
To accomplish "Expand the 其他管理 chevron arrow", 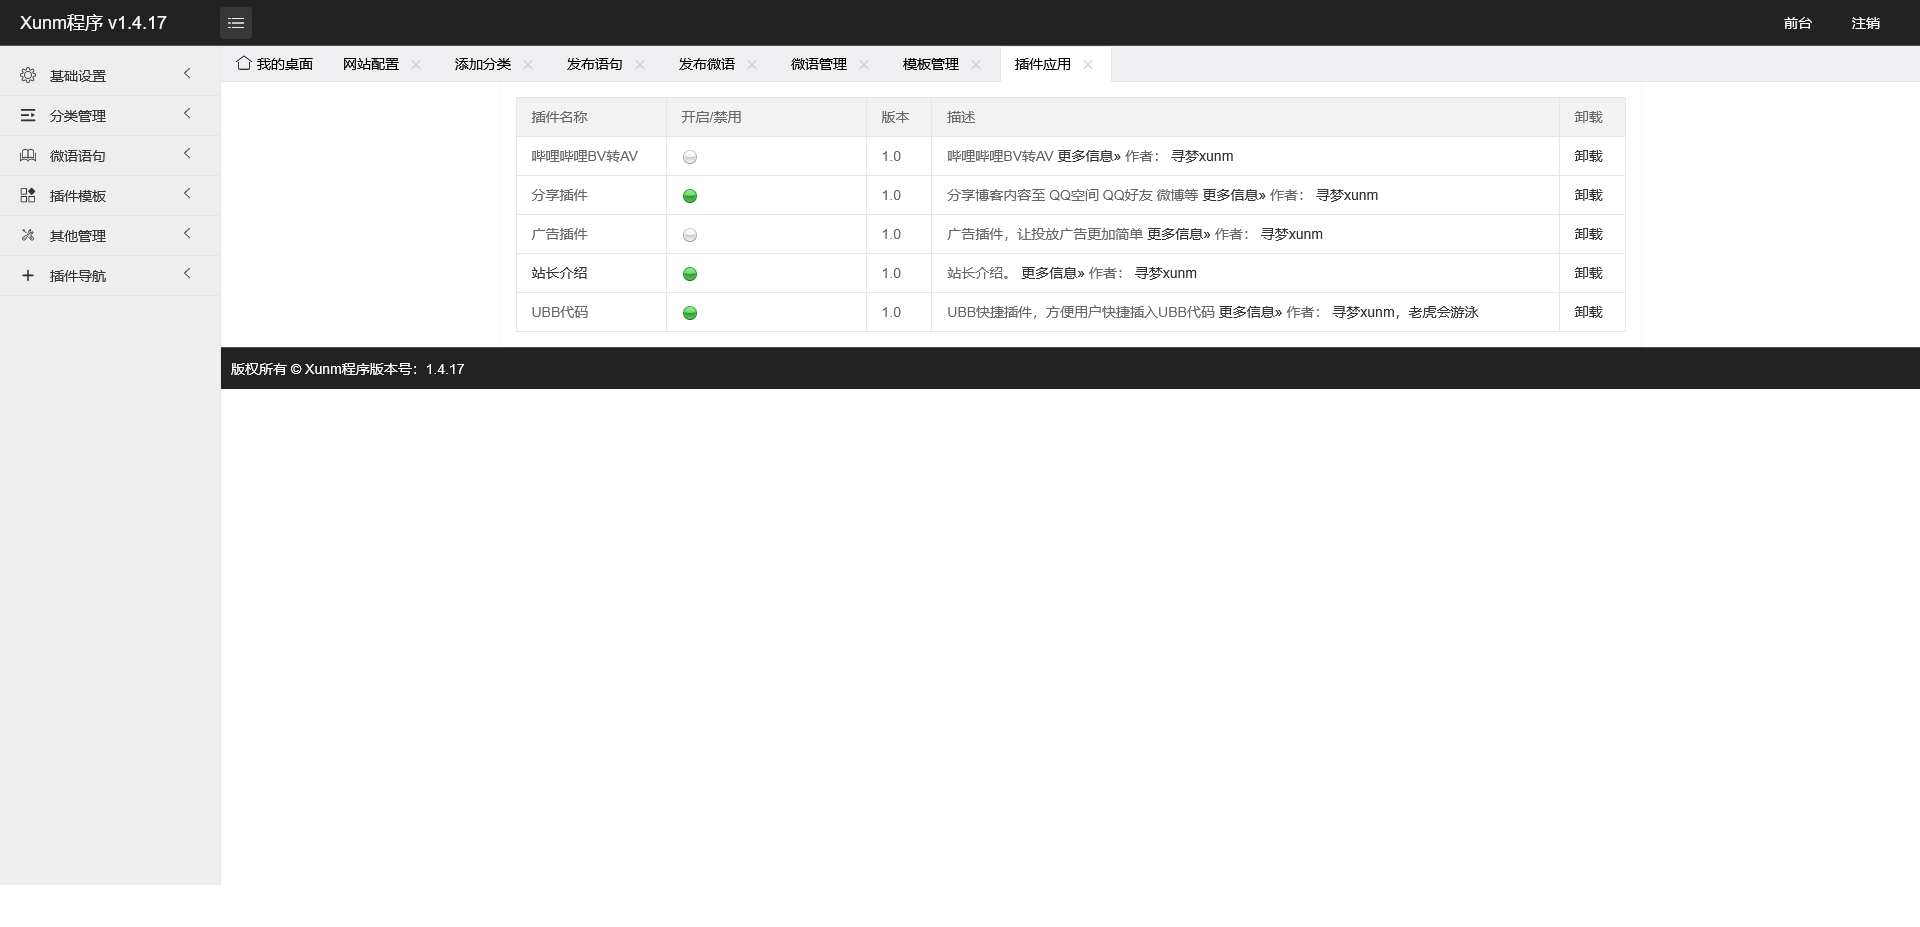I will click(187, 234).
